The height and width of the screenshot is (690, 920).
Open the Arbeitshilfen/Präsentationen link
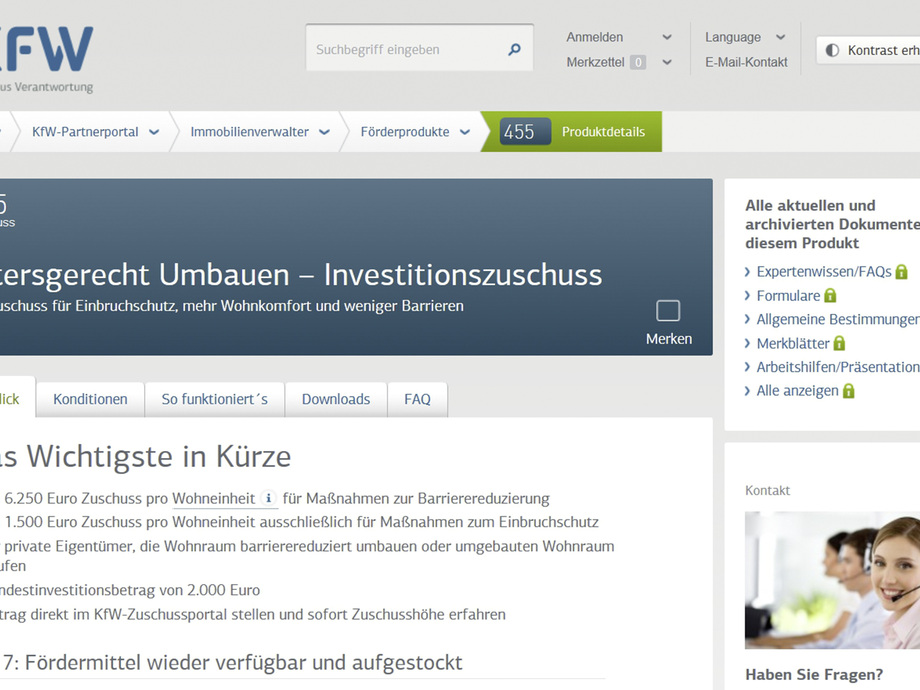838,367
